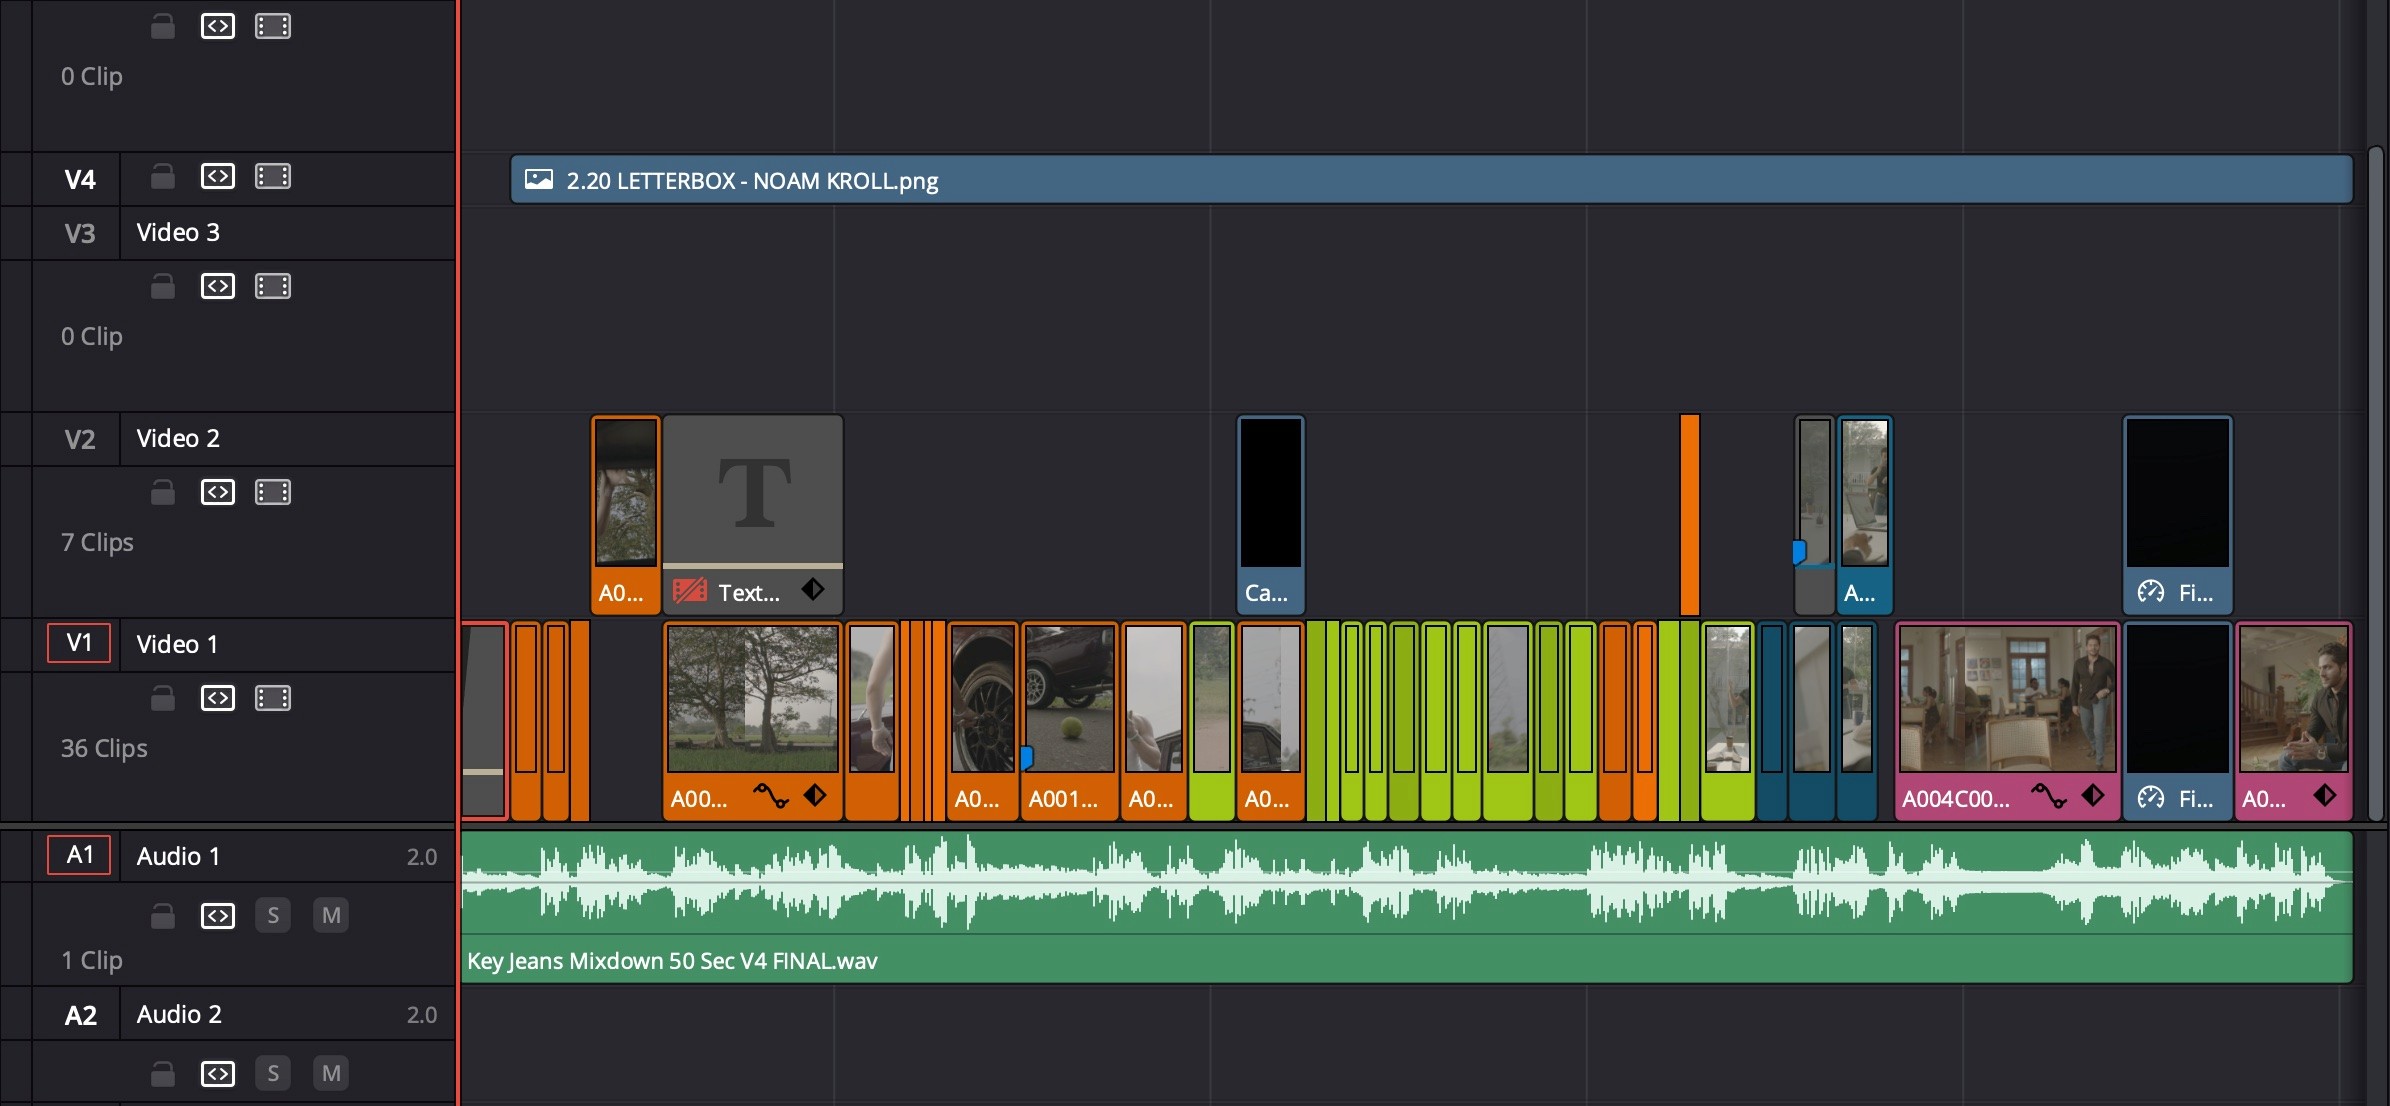Click the keyframe diamond on Text clip
Screen dimensions: 2390x1106
pyautogui.click(x=813, y=590)
